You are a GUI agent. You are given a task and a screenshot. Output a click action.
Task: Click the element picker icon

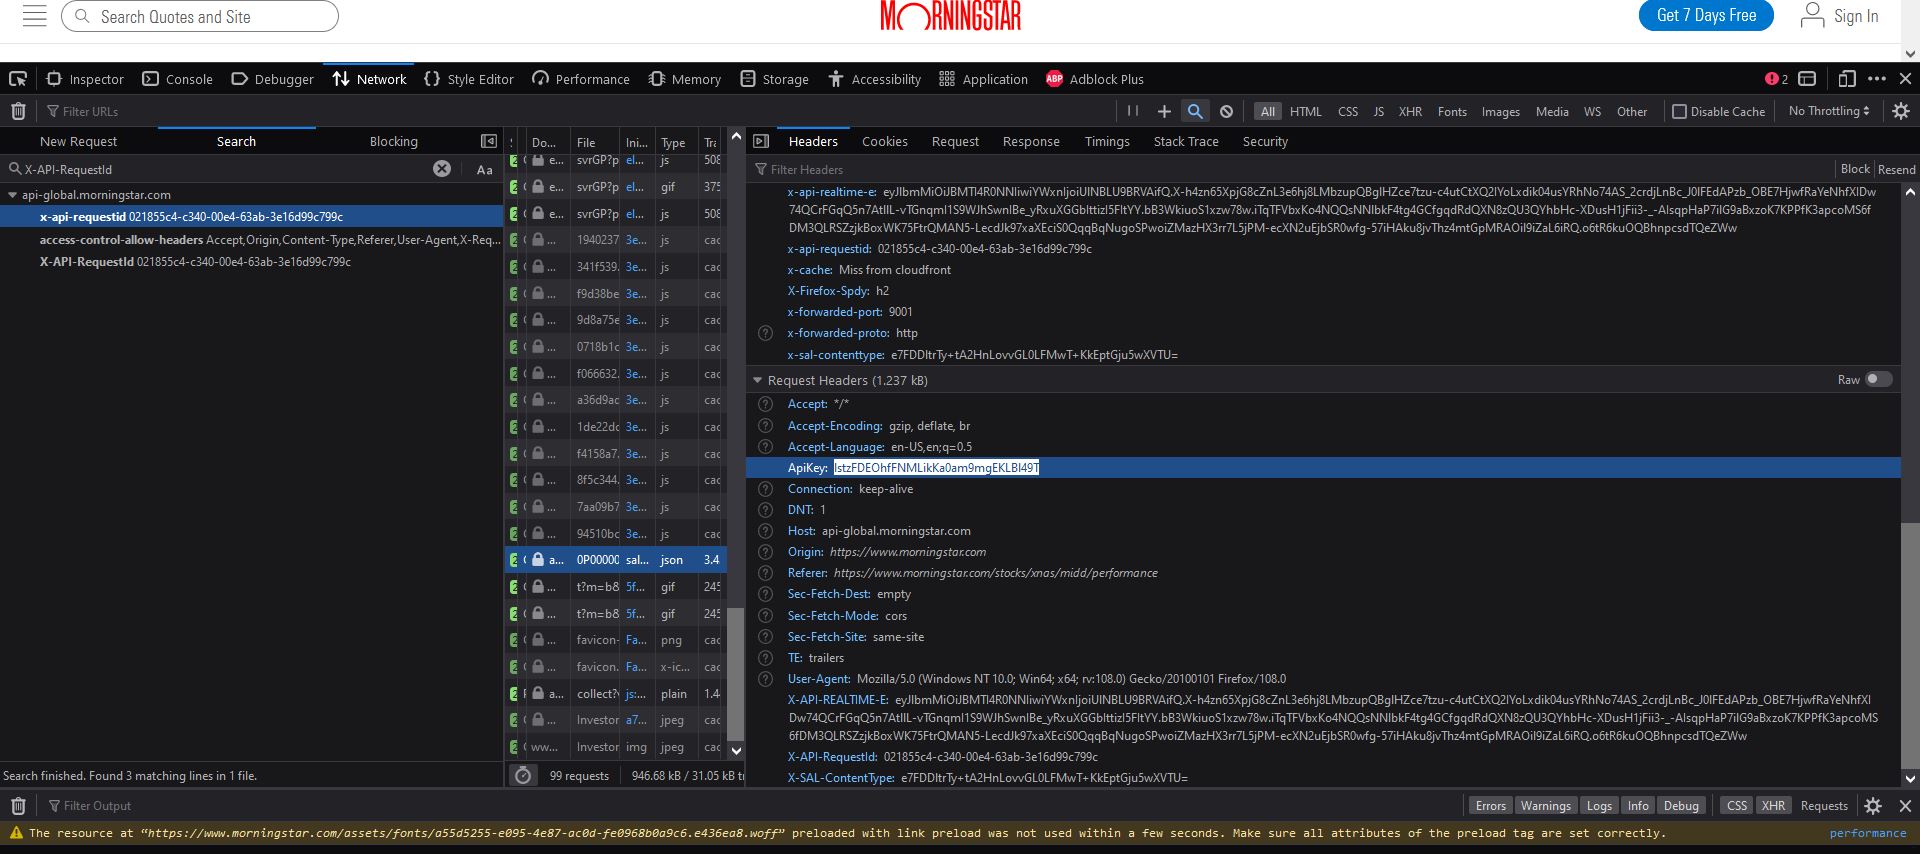(17, 79)
